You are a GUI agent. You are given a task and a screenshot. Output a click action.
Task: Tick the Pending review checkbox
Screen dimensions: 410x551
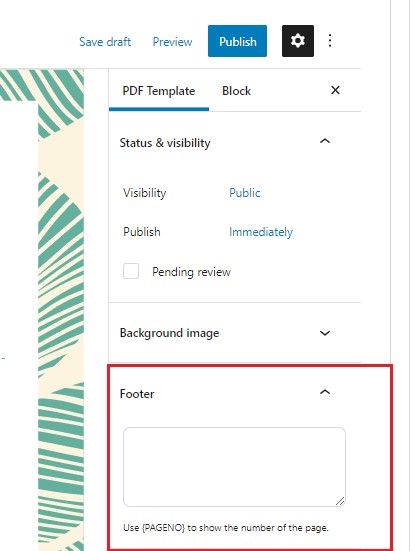131,271
